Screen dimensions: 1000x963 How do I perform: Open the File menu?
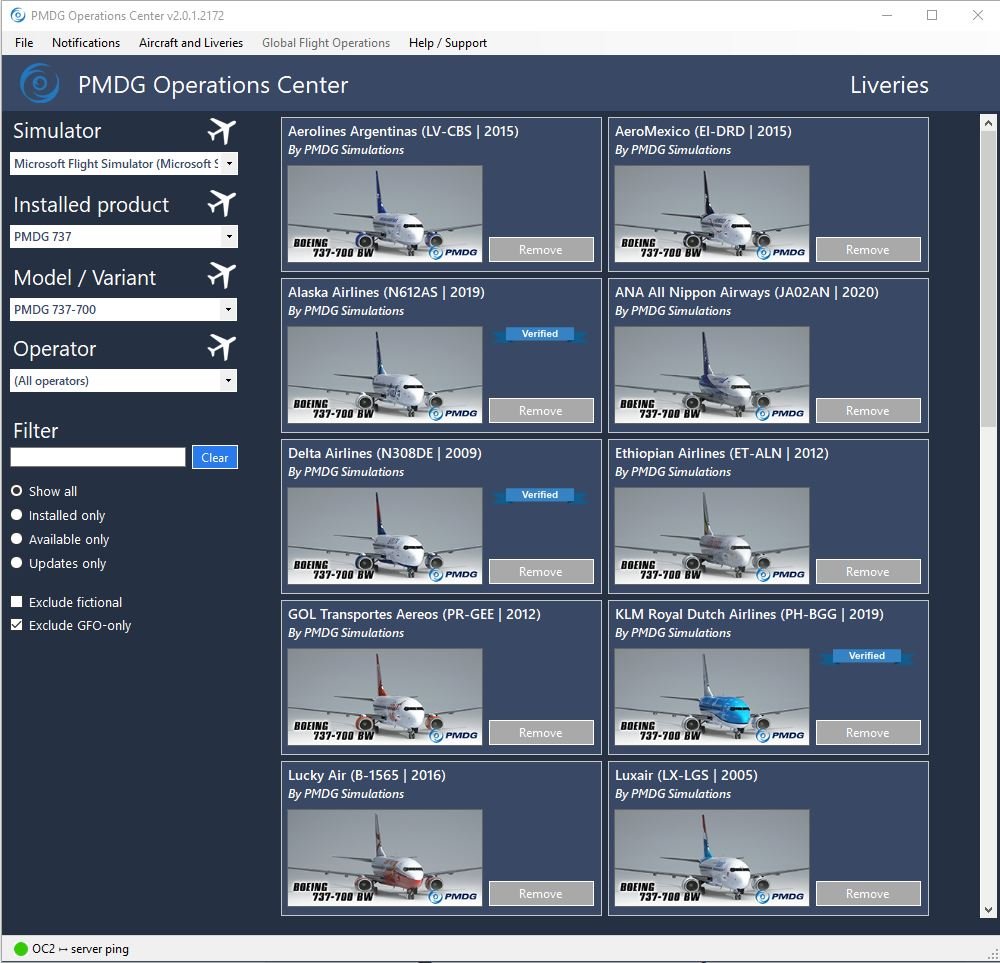pyautogui.click(x=24, y=43)
